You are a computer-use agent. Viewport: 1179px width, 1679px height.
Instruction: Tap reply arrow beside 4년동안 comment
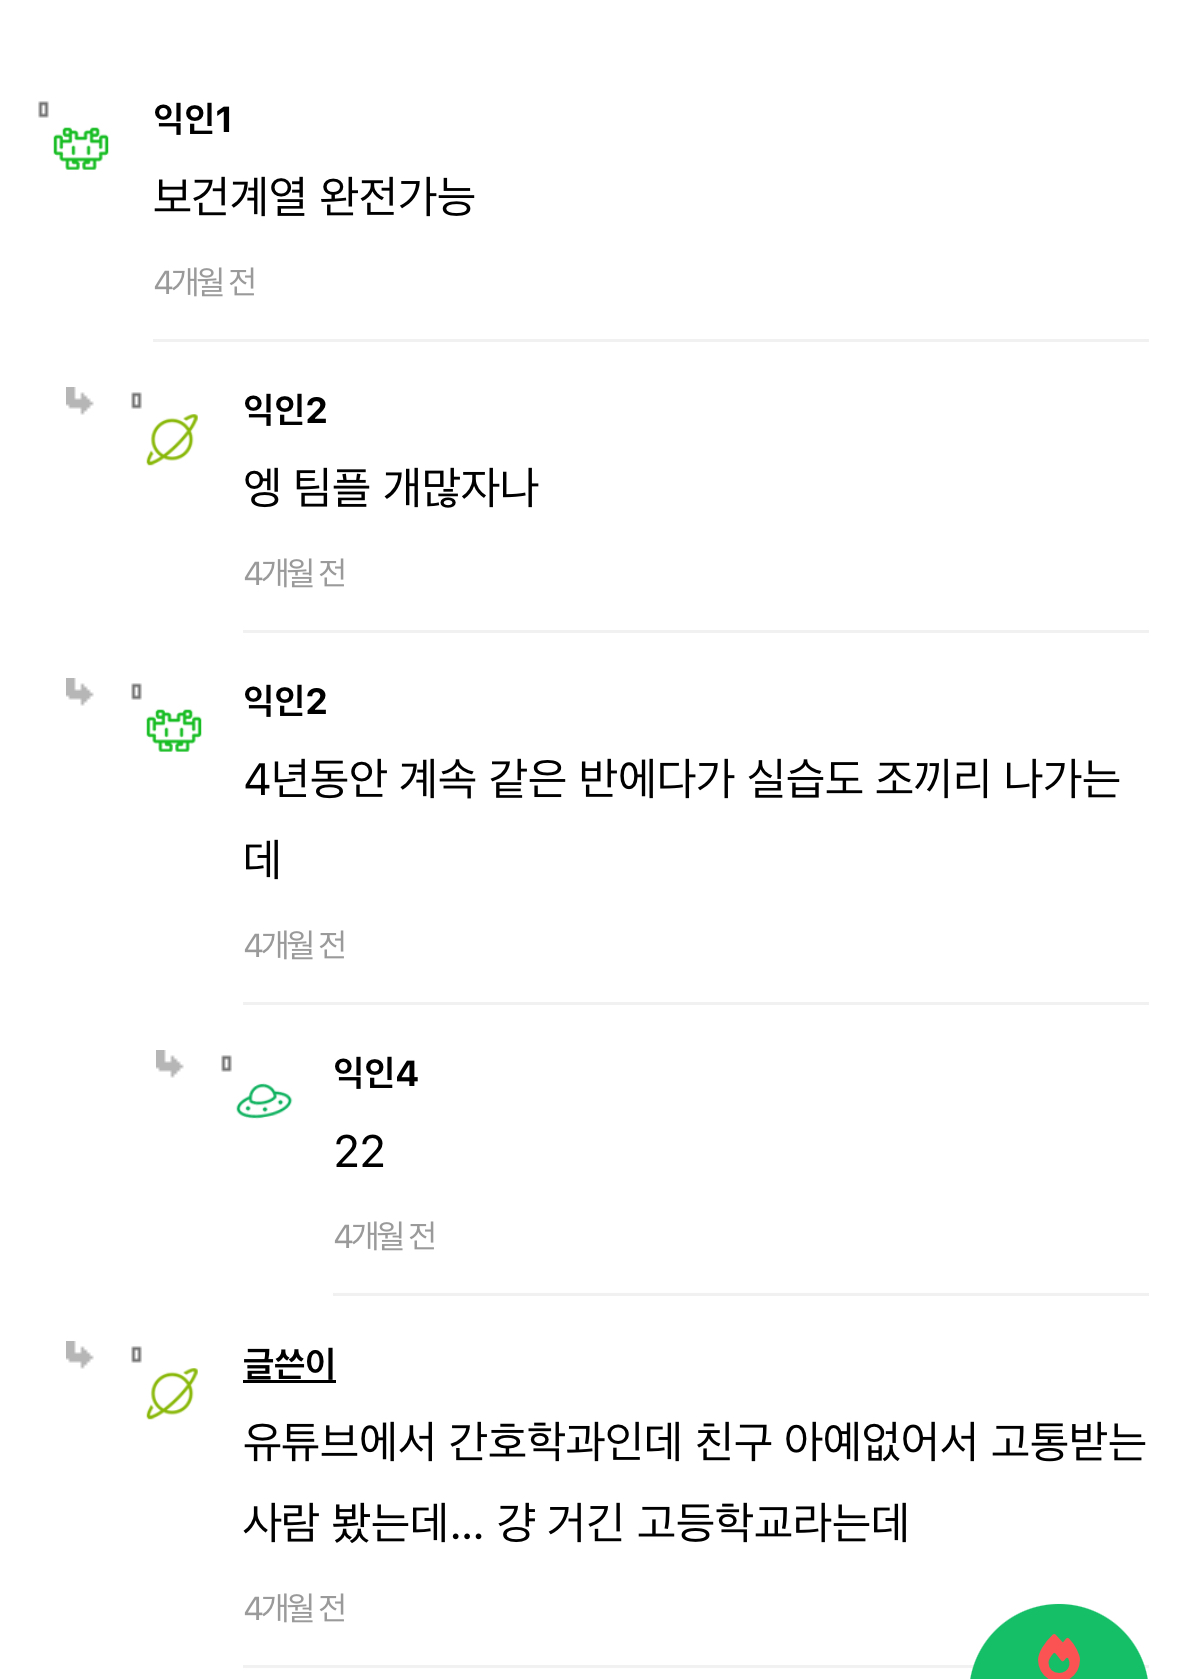(79, 691)
